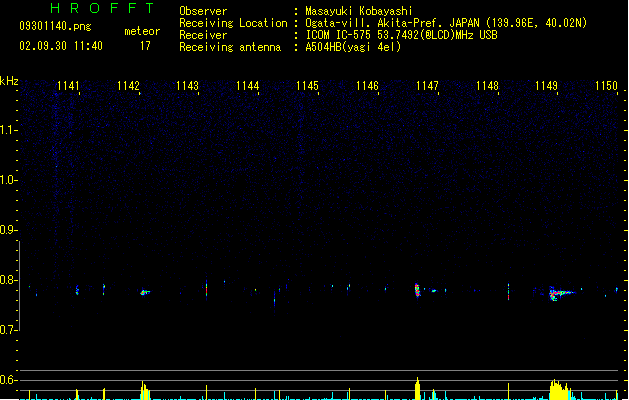Click the 1.1 kHz frequency label

pos(8,130)
